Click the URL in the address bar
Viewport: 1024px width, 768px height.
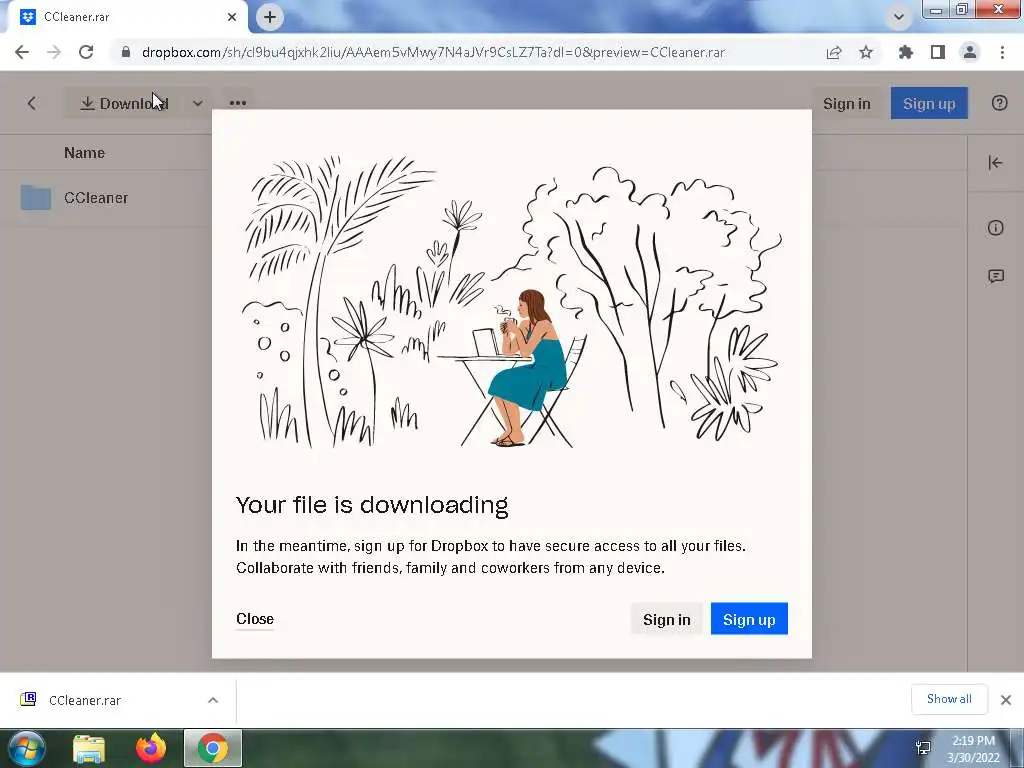click(433, 52)
